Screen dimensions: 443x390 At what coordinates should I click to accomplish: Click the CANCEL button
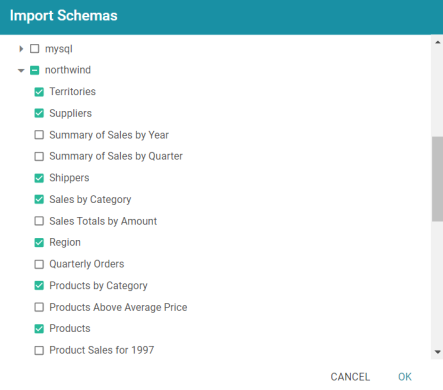click(x=350, y=377)
